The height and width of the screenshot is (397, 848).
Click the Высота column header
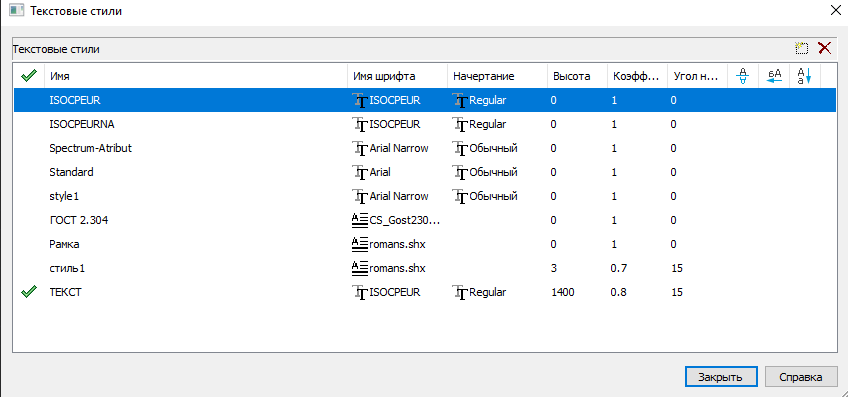577,76
